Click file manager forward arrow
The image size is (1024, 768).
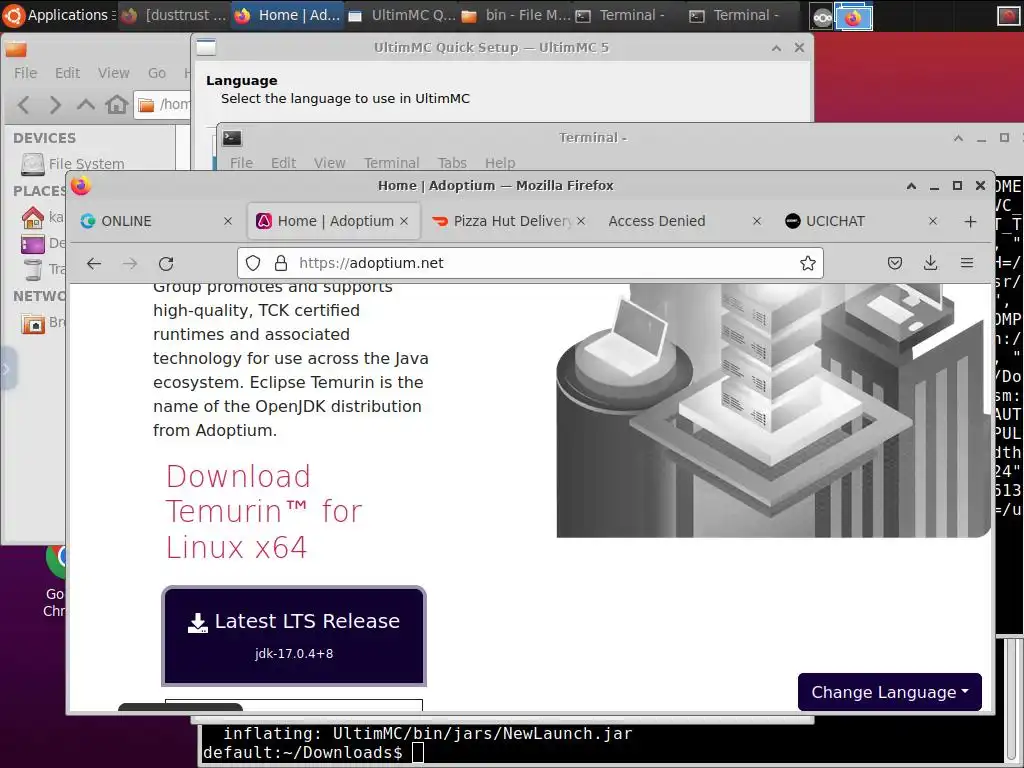click(55, 104)
